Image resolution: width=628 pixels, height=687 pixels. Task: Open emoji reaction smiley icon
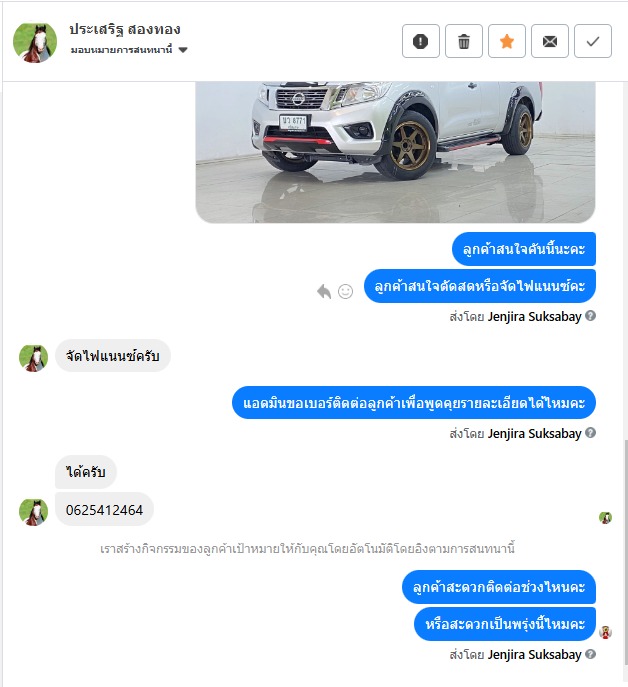tap(345, 291)
